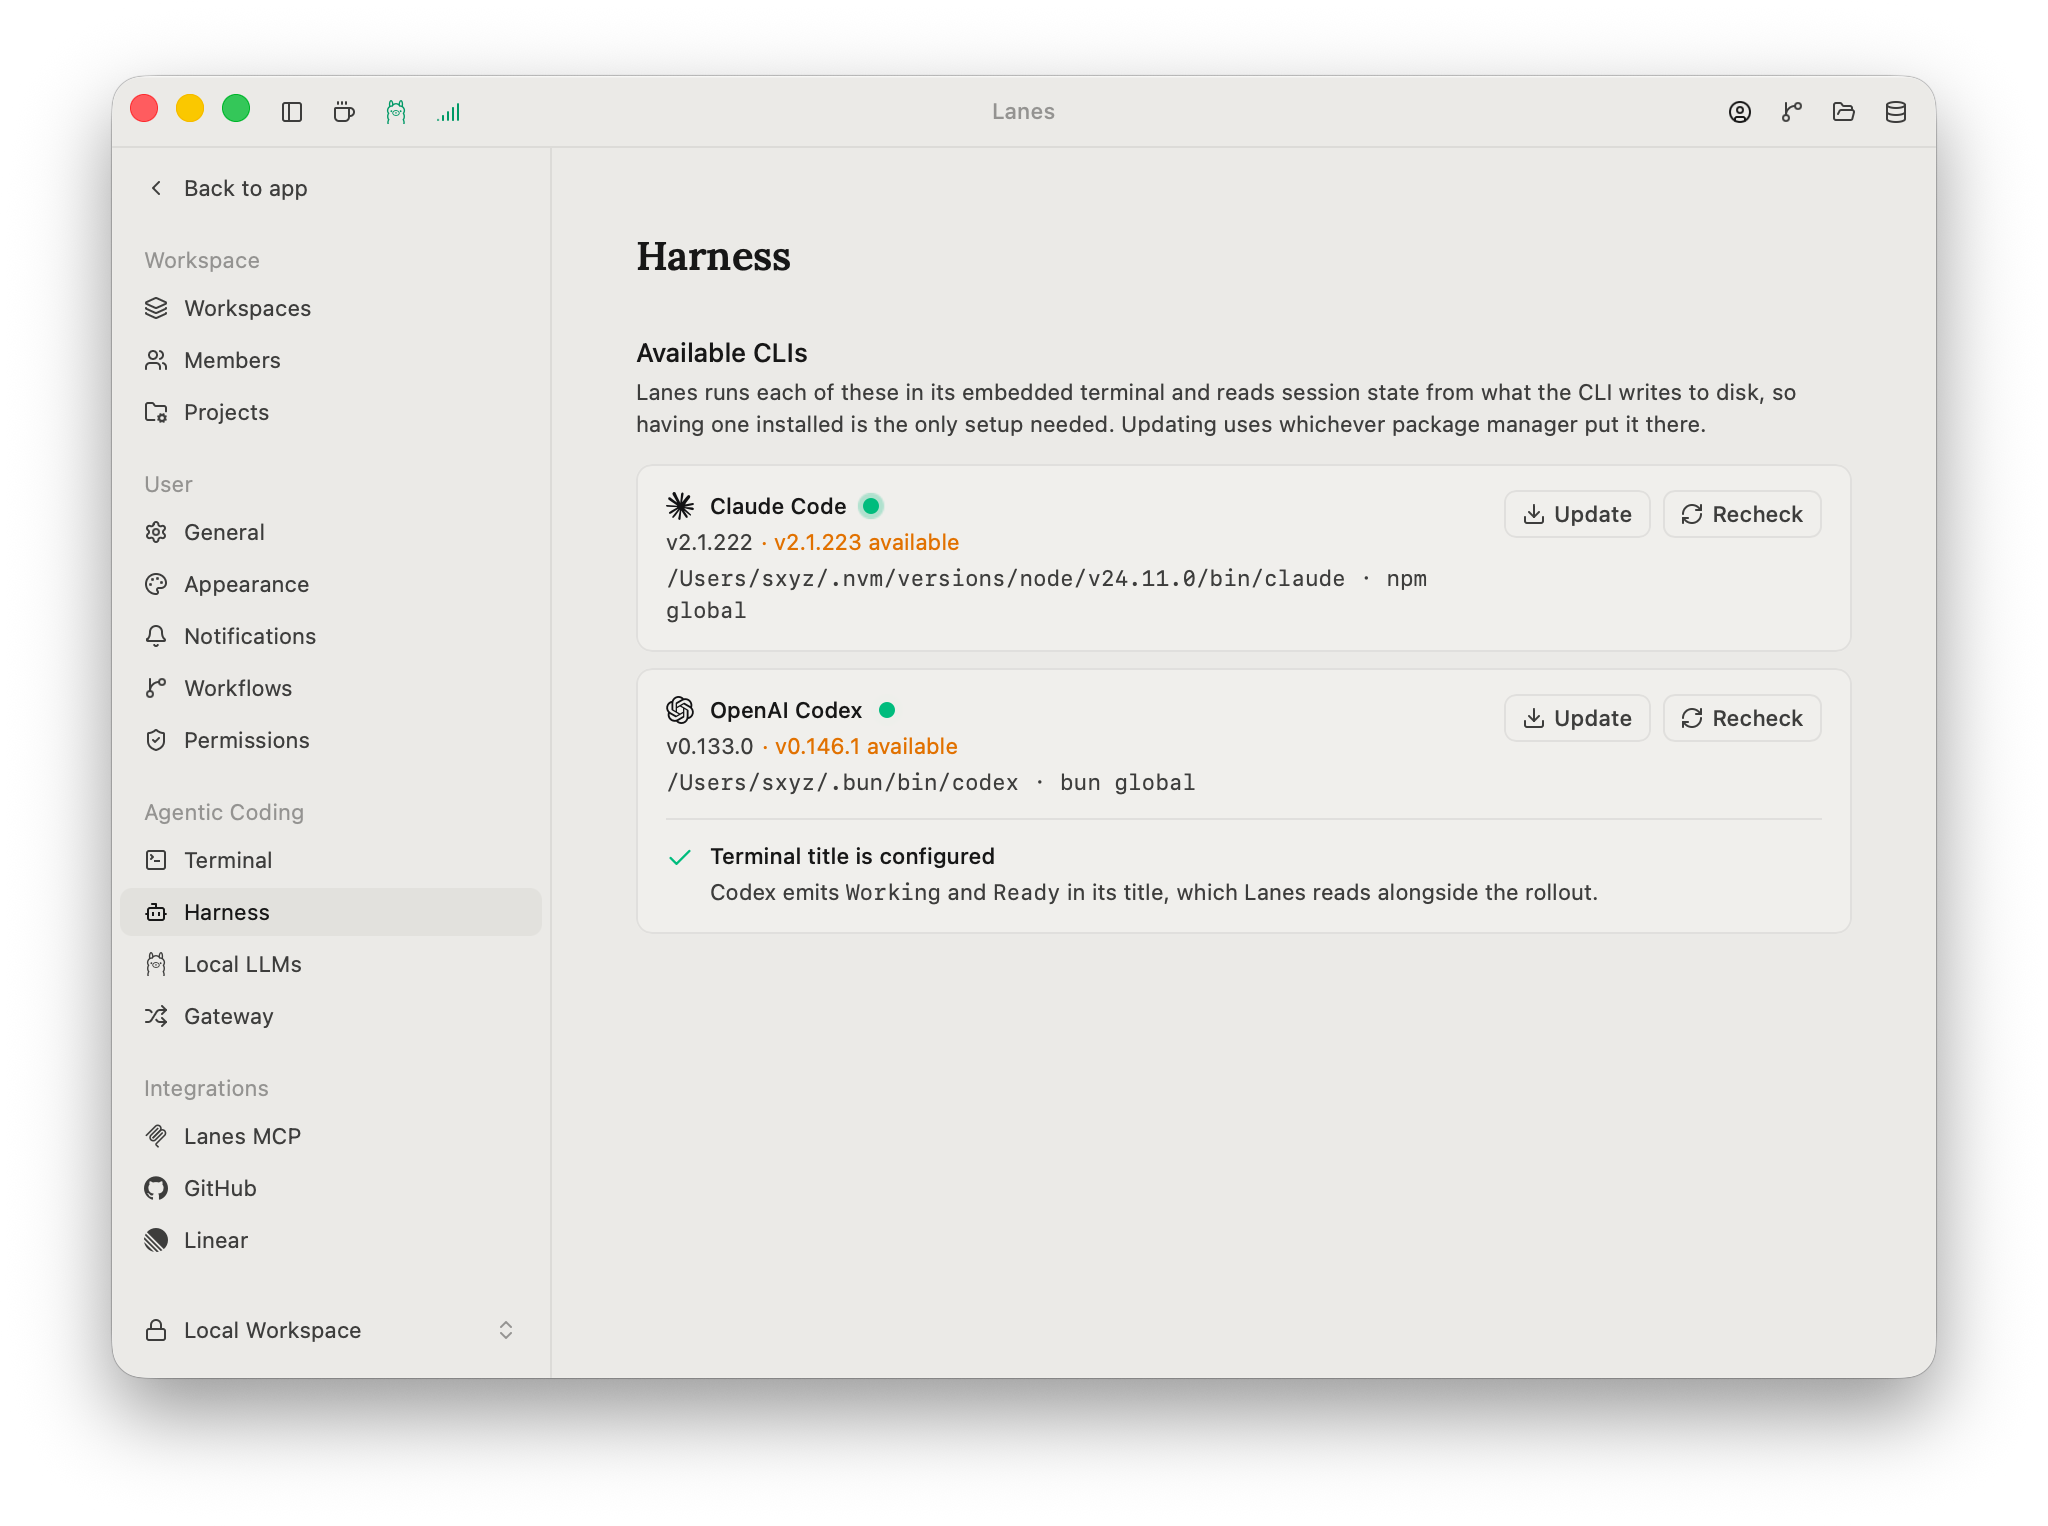
Task: Open Linear integration settings
Action: pyautogui.click(x=331, y=1240)
